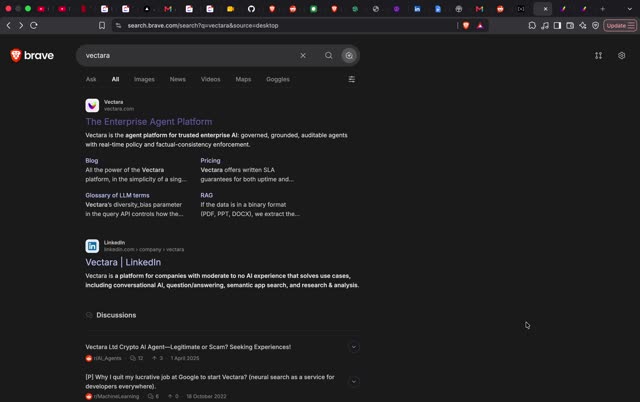
Task: Switch to Videos results
Action: 210,79
